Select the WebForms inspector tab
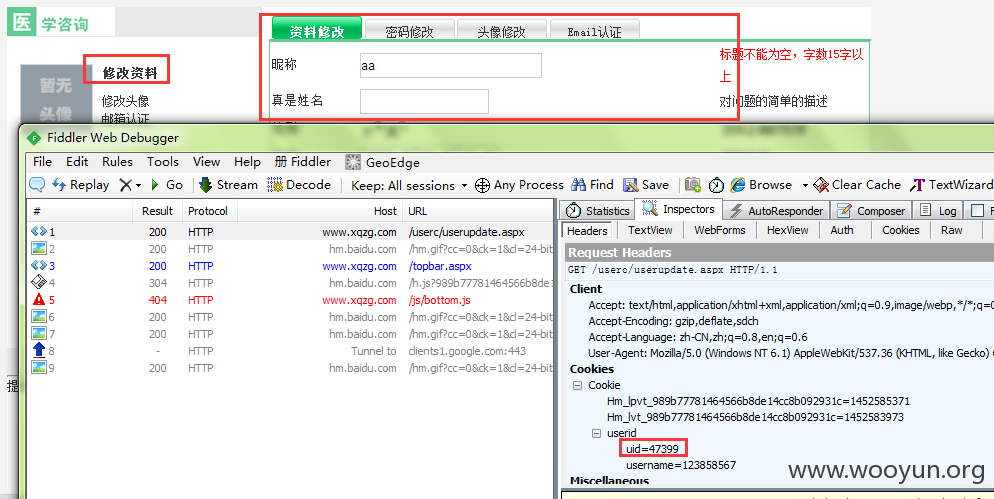Viewport: 994px width, 499px height. click(x=720, y=230)
